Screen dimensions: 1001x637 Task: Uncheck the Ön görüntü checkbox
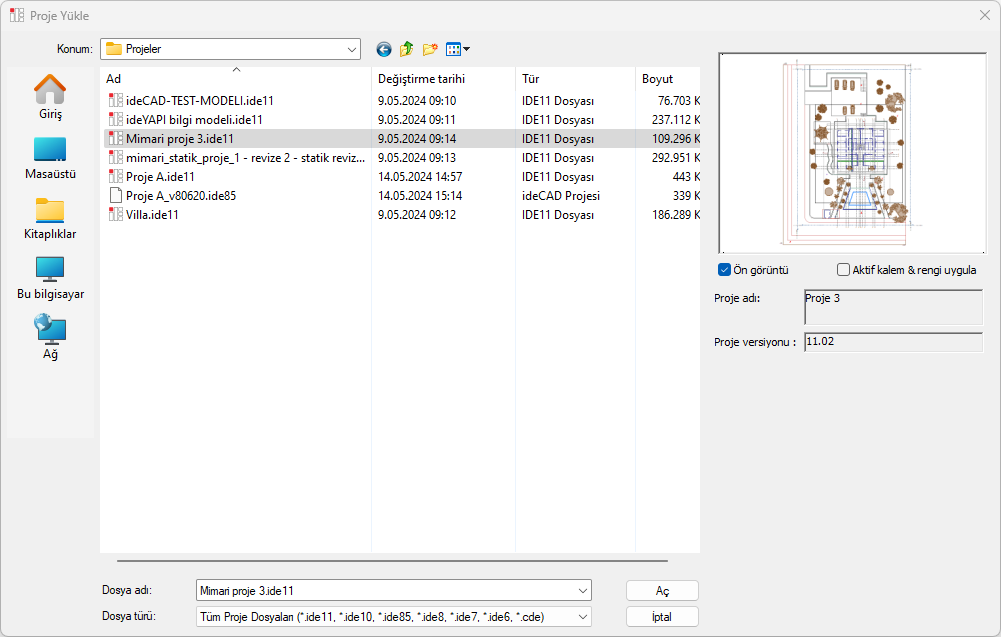(724, 270)
